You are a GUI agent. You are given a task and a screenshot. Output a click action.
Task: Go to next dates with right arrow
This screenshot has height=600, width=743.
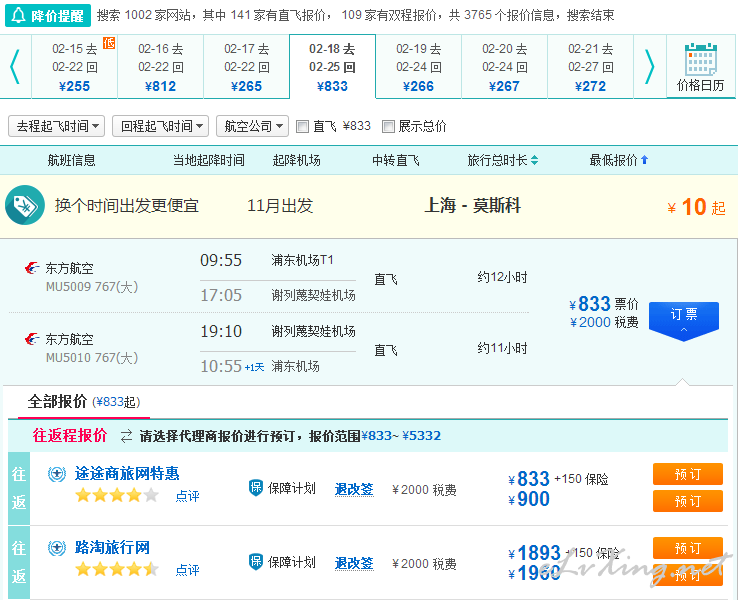click(649, 67)
